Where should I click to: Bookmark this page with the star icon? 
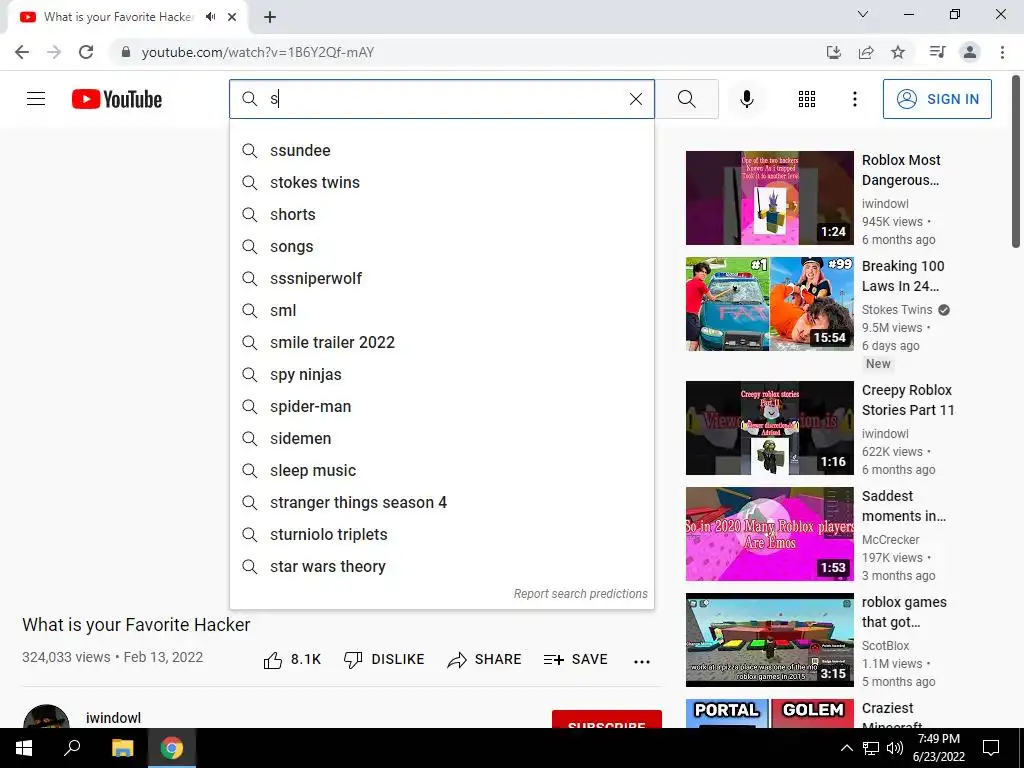[898, 52]
